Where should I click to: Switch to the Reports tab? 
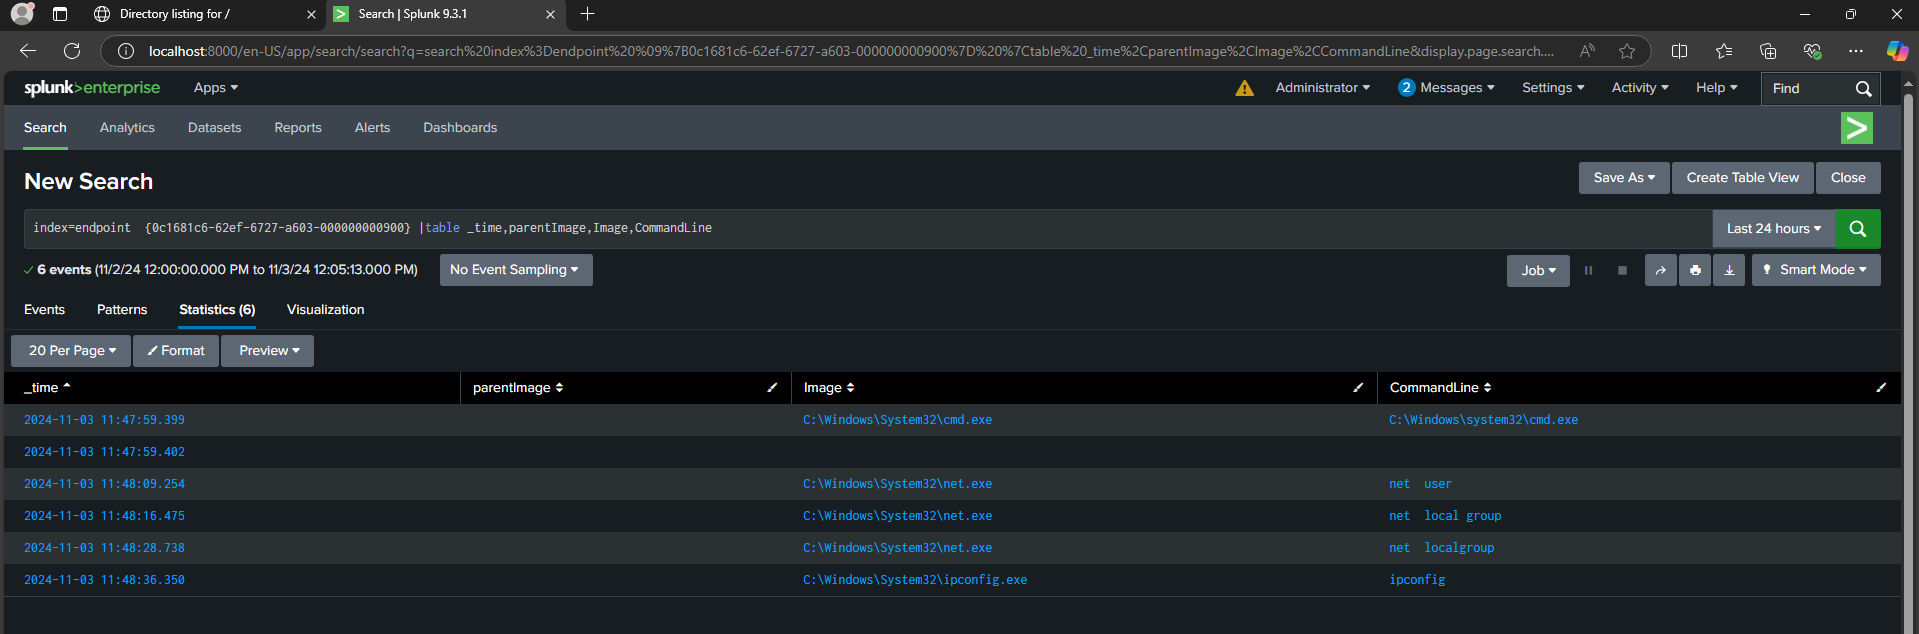298,128
